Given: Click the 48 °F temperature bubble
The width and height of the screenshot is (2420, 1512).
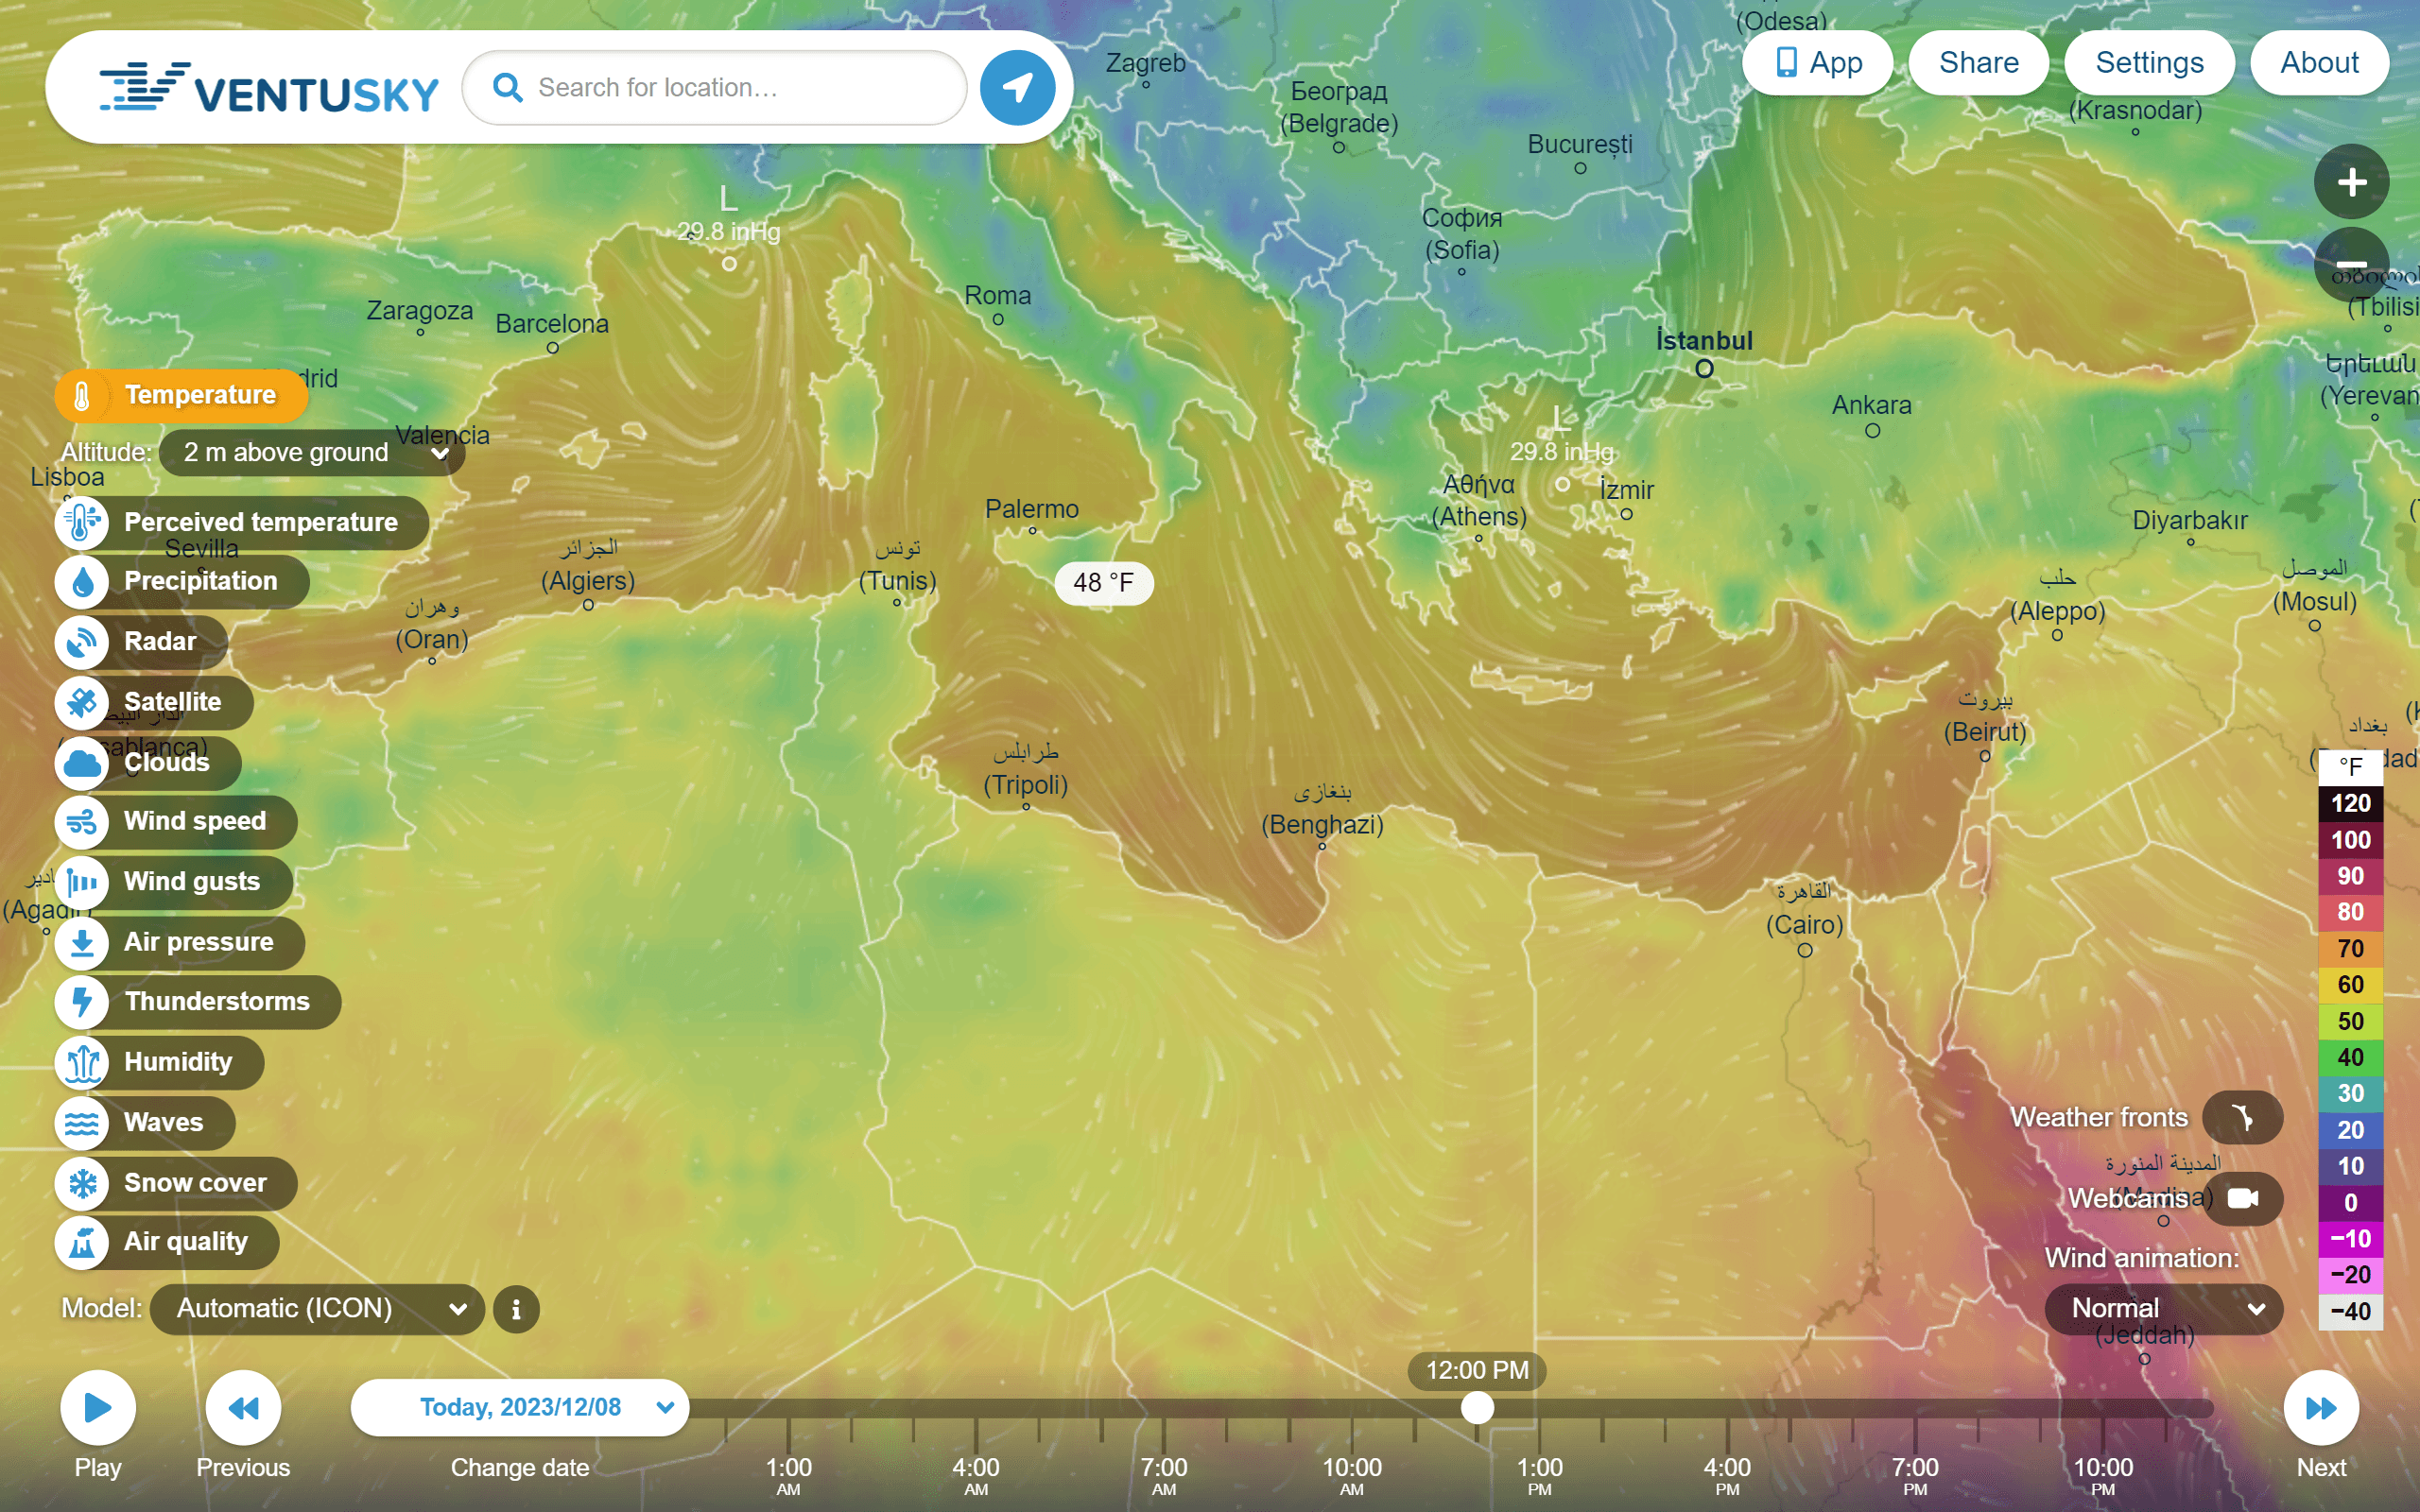Looking at the screenshot, I should coord(1103,582).
